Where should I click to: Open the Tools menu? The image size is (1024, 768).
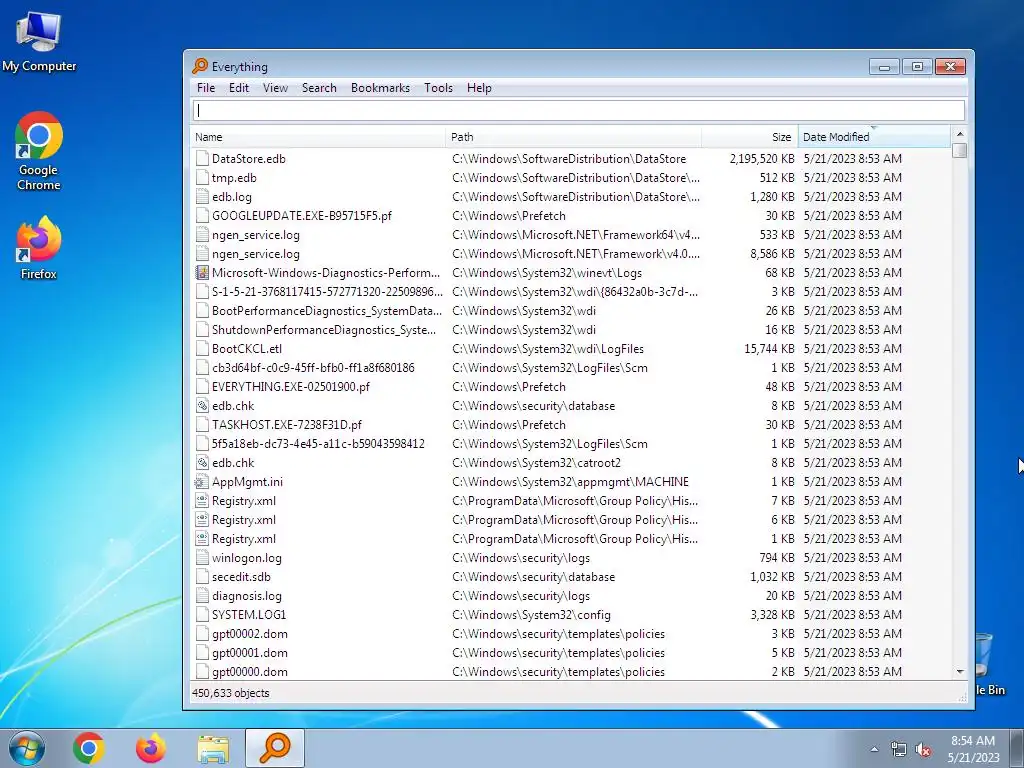point(438,88)
